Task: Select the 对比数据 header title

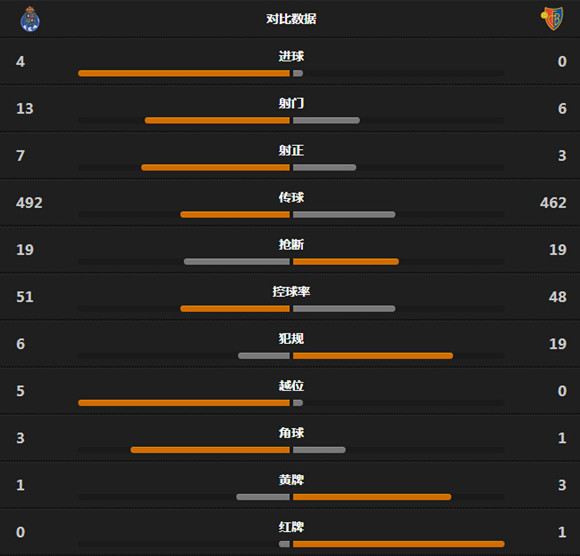Action: click(291, 19)
